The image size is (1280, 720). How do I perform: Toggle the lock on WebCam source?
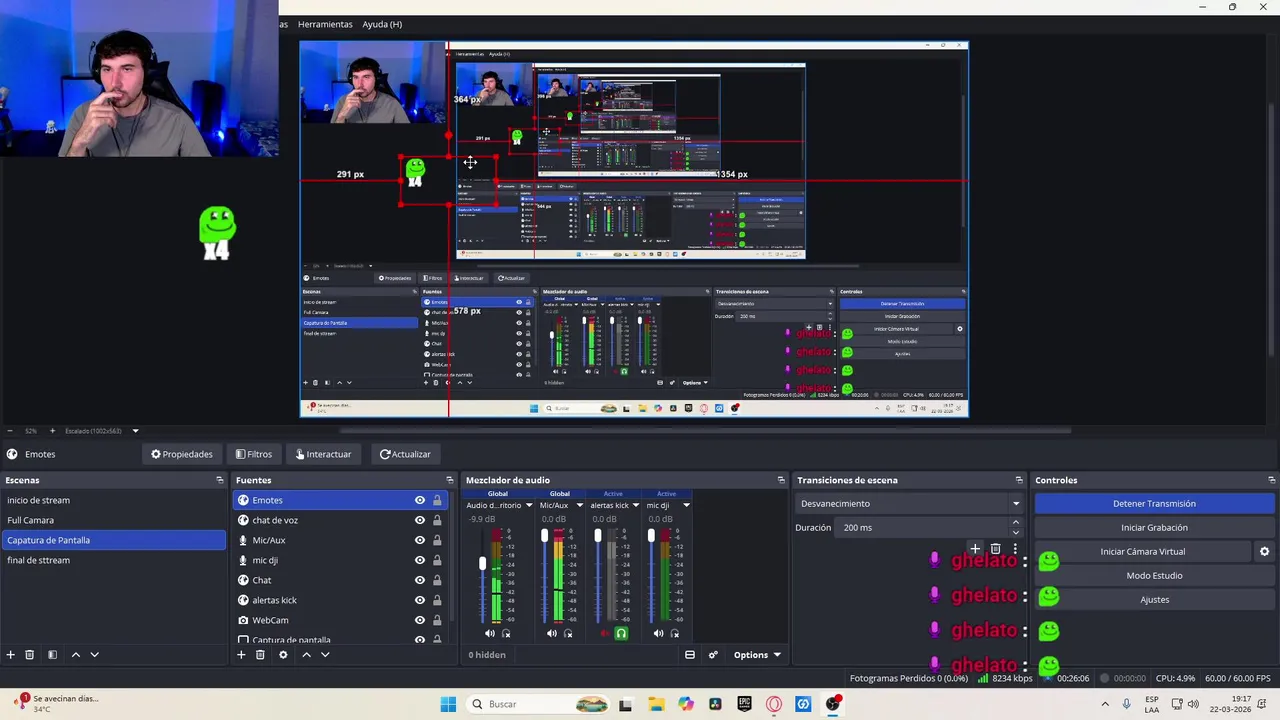437,620
